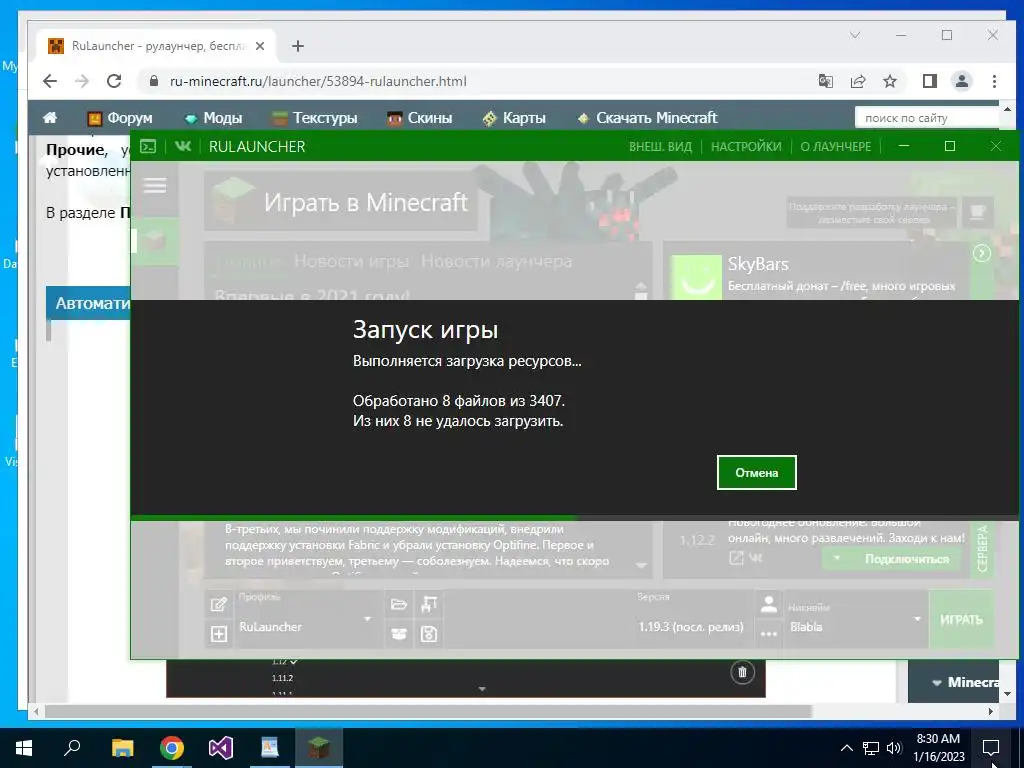
Task: Bookmark this page with the star
Action: (x=889, y=81)
